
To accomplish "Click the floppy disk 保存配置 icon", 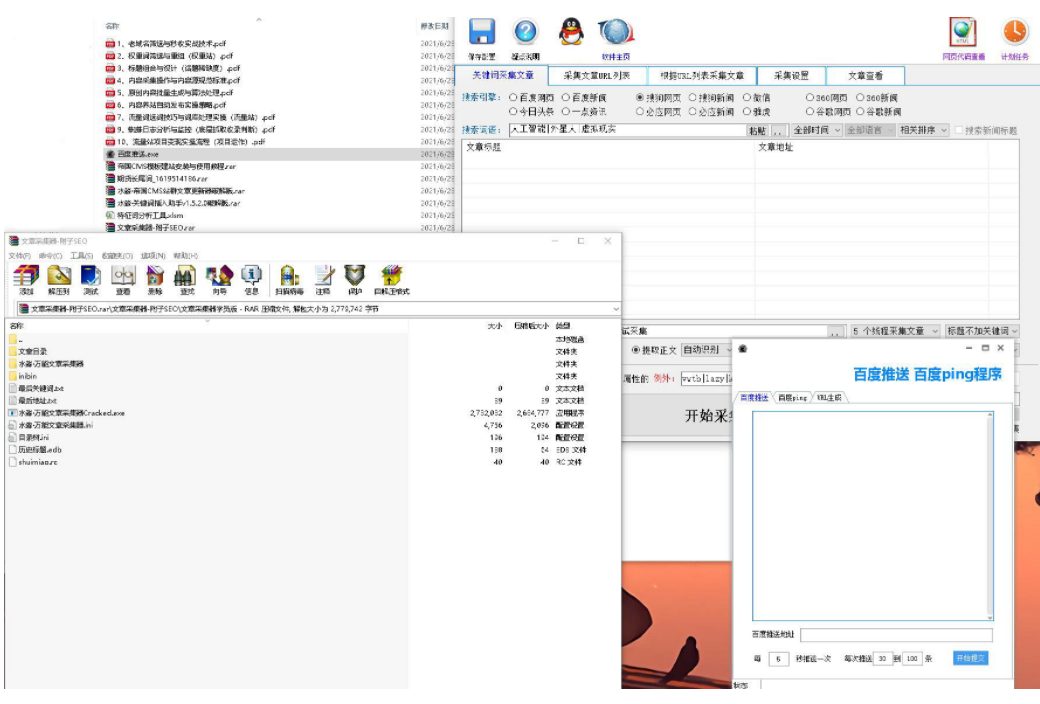I will (482, 35).
